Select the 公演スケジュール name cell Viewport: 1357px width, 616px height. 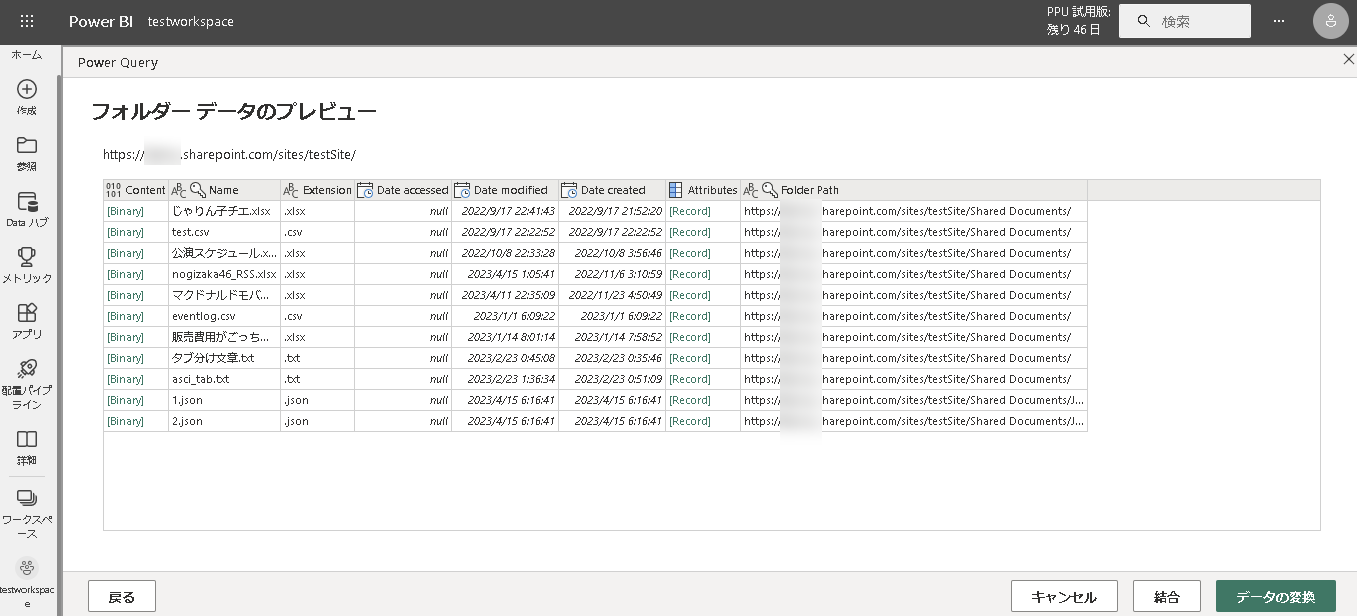coord(224,253)
